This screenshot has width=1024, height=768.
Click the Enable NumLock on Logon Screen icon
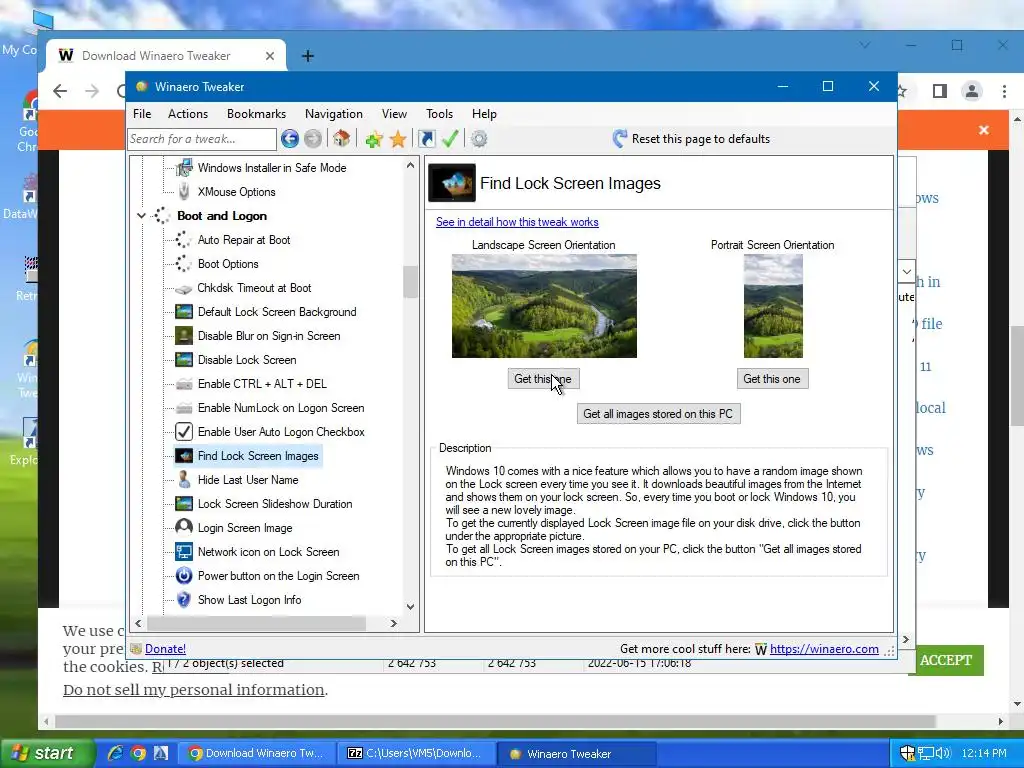coord(184,408)
